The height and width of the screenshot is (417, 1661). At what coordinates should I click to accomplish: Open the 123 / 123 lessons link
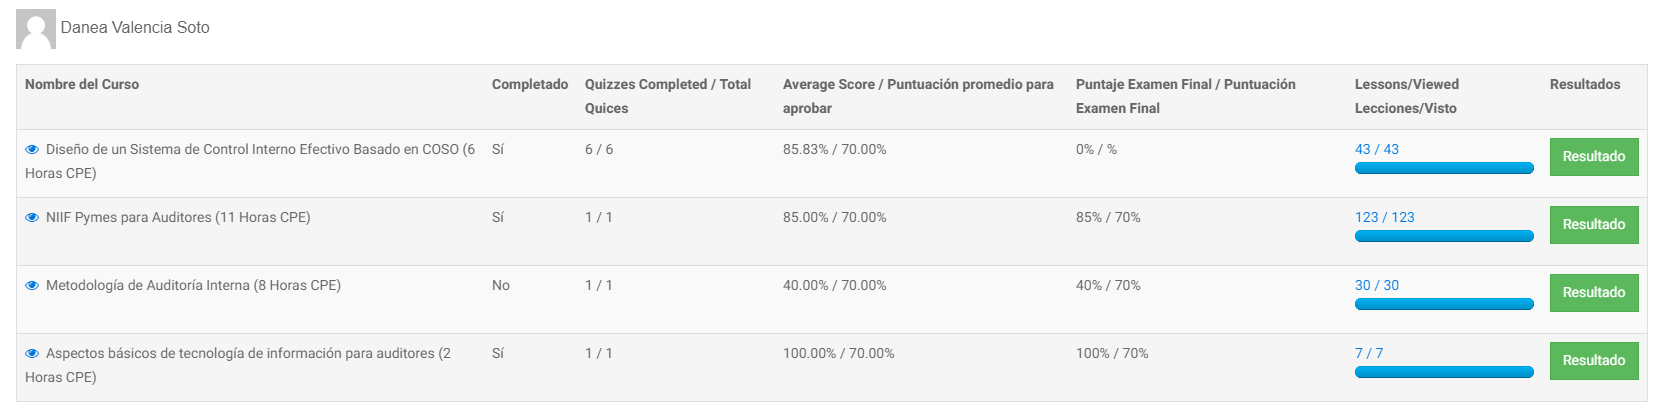[1384, 217]
